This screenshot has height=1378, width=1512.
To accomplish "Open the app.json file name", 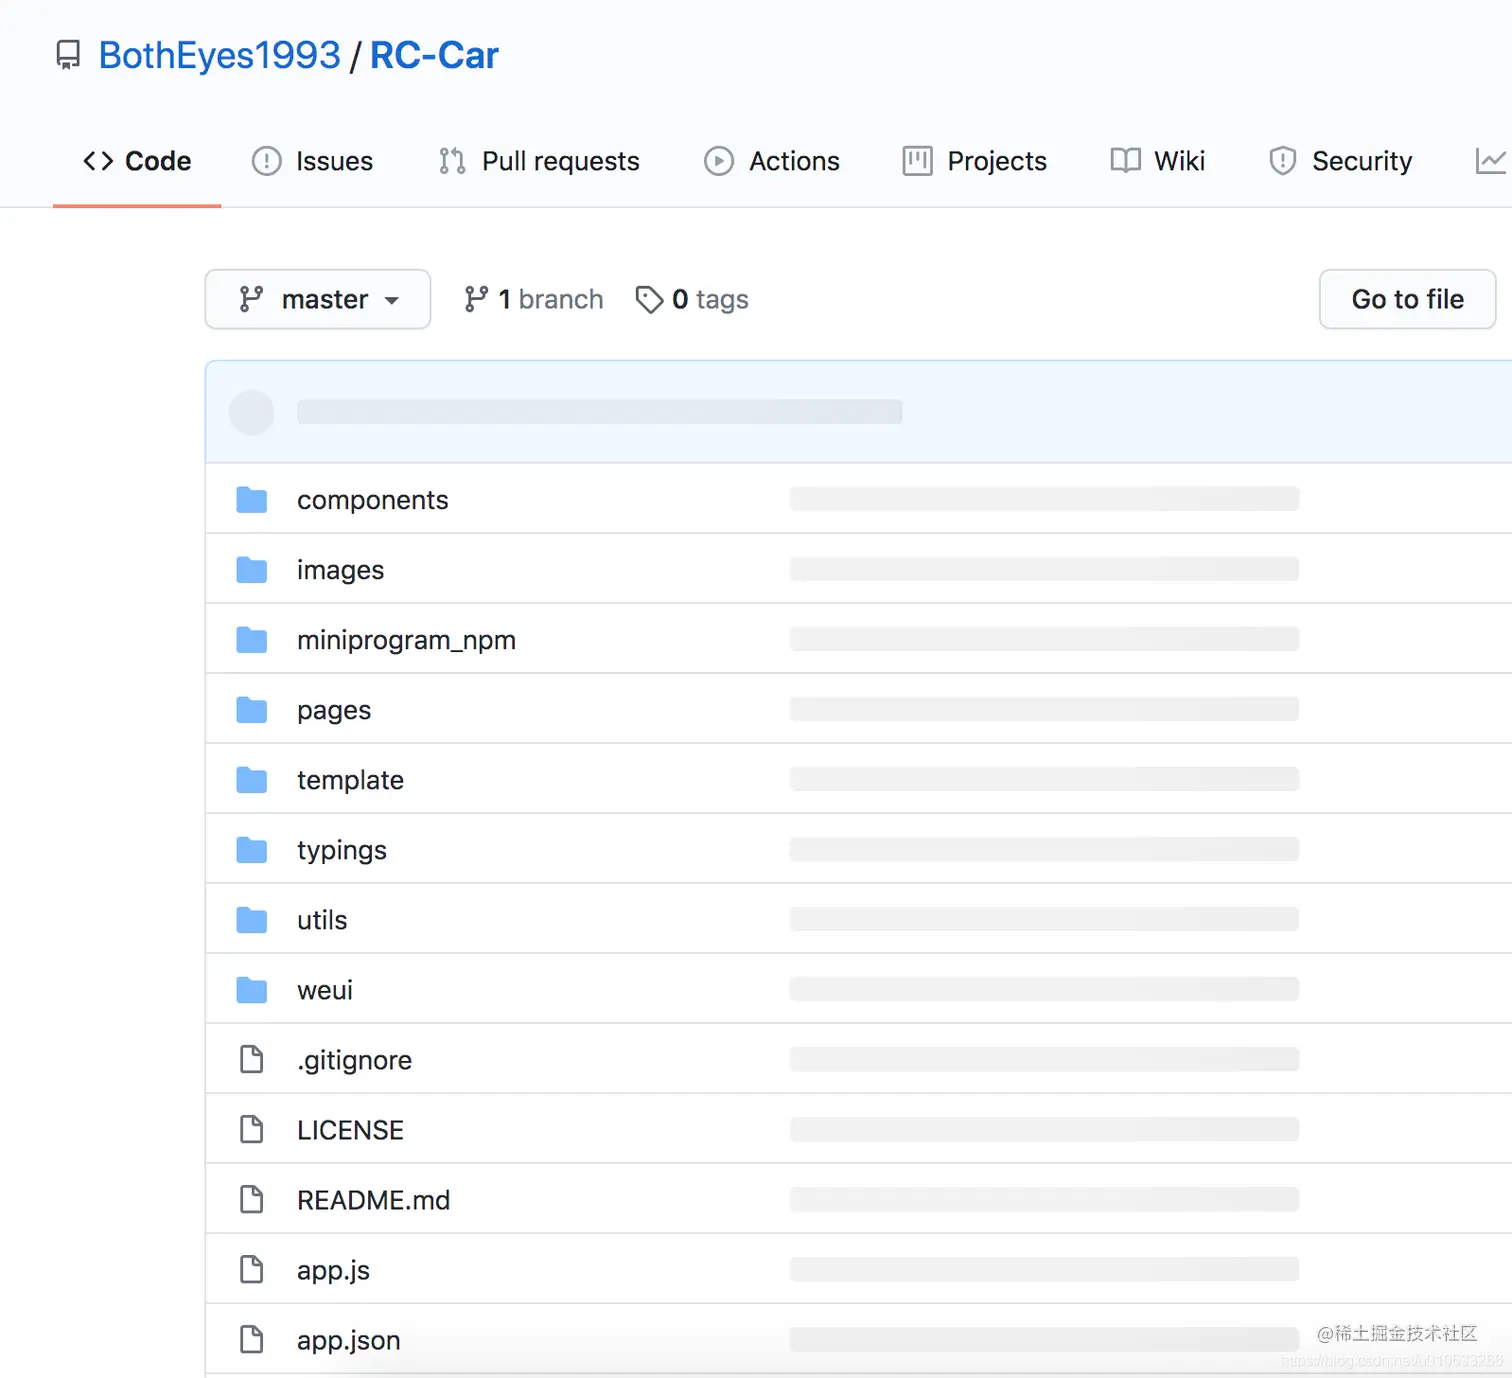I will 349,1341.
